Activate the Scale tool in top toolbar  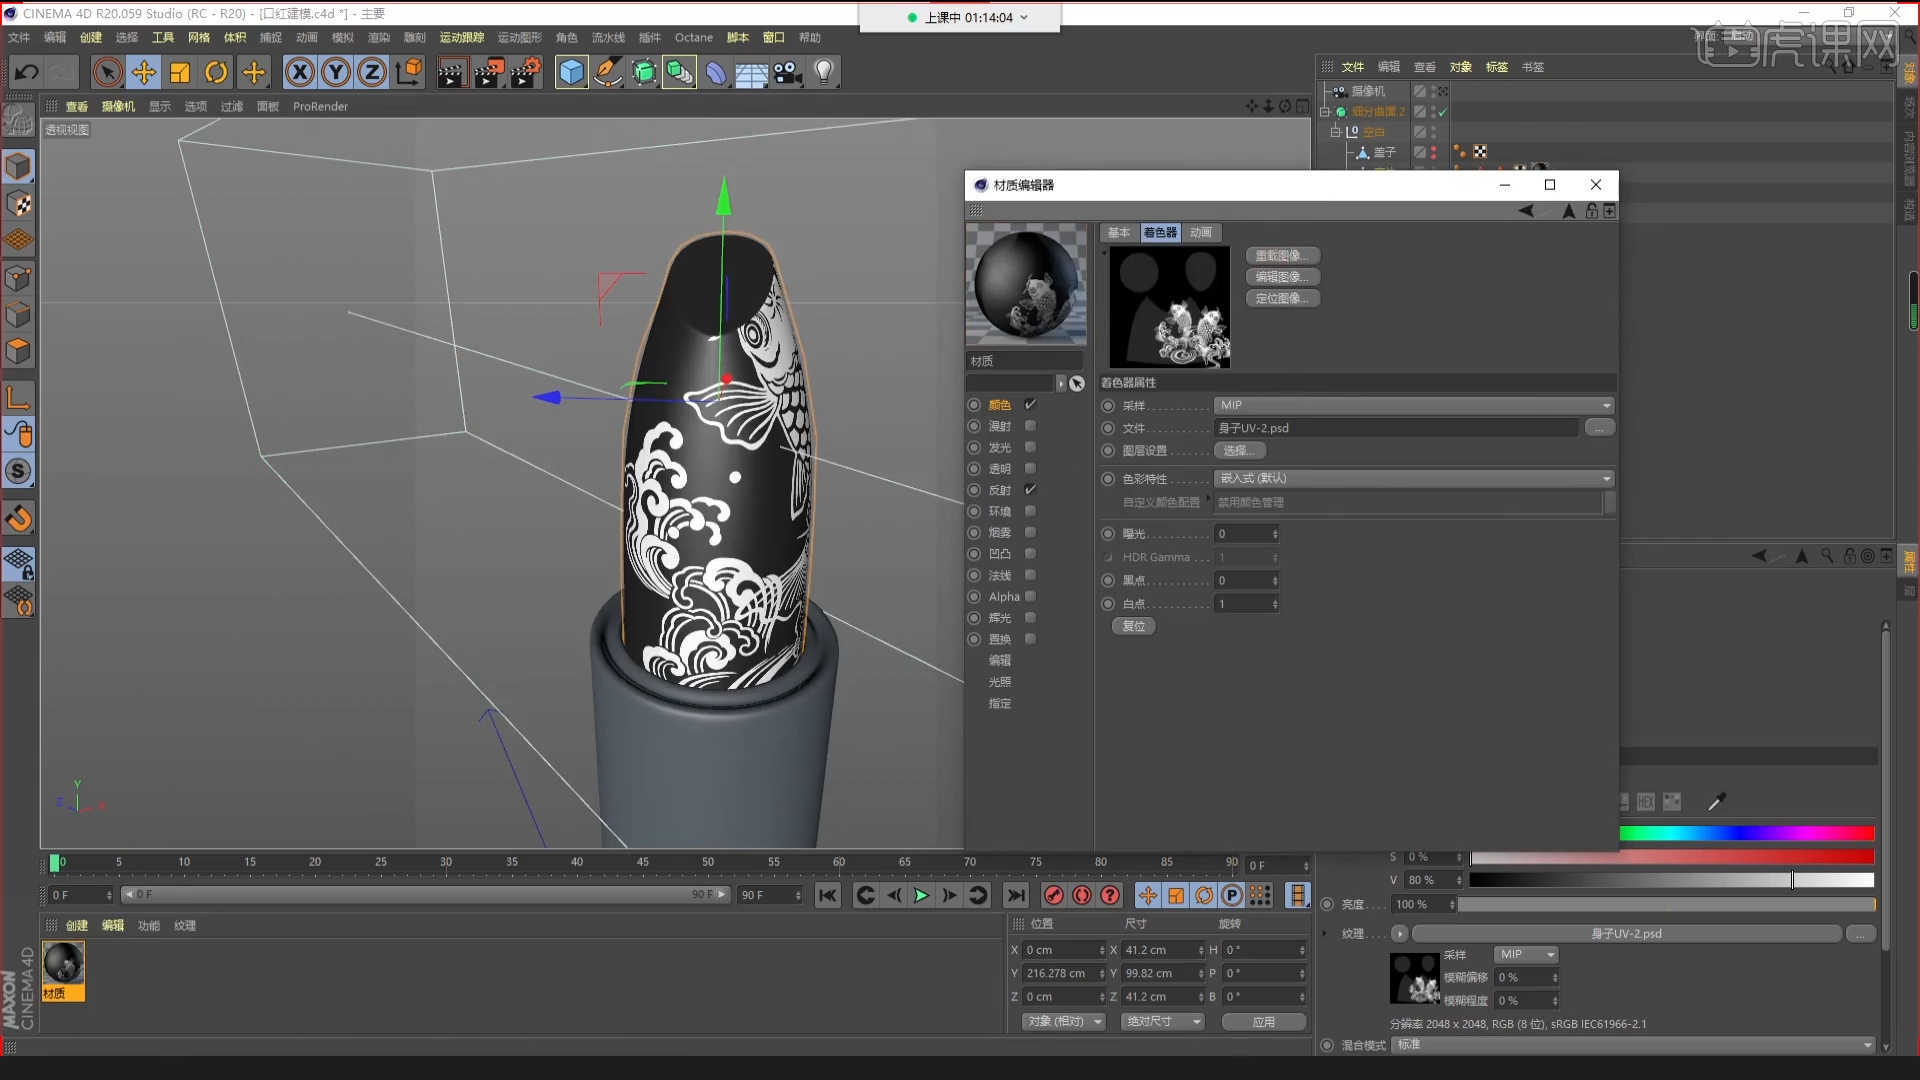[x=180, y=72]
